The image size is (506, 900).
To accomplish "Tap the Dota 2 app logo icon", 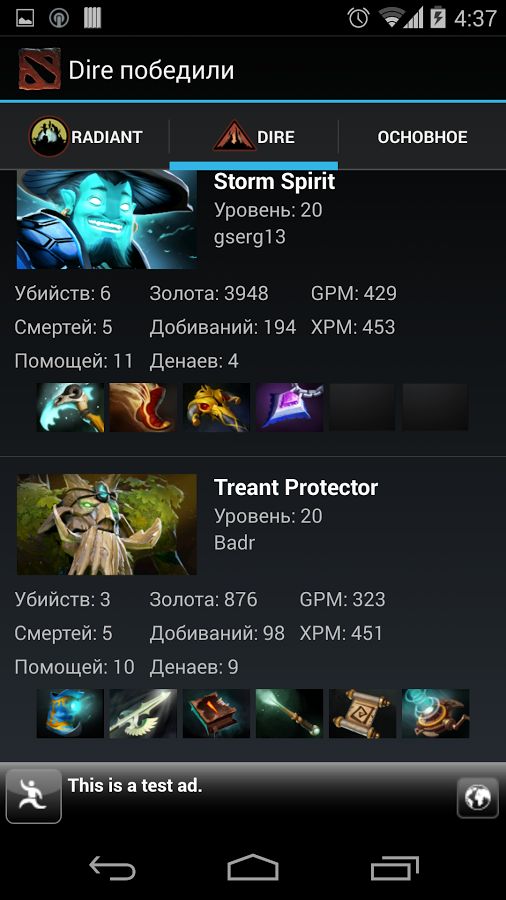I will pos(39,69).
